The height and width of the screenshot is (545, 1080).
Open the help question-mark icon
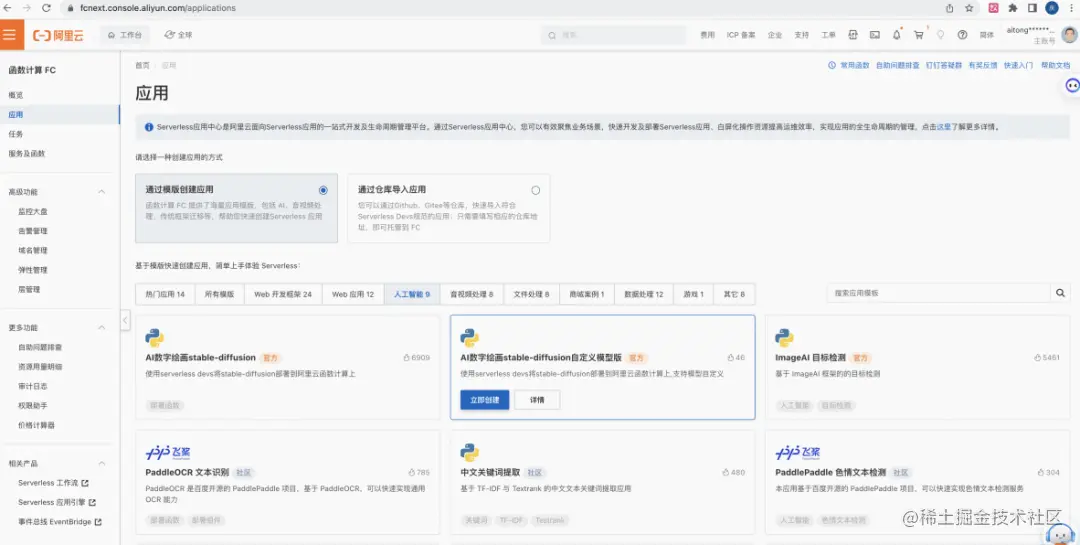pos(962,35)
